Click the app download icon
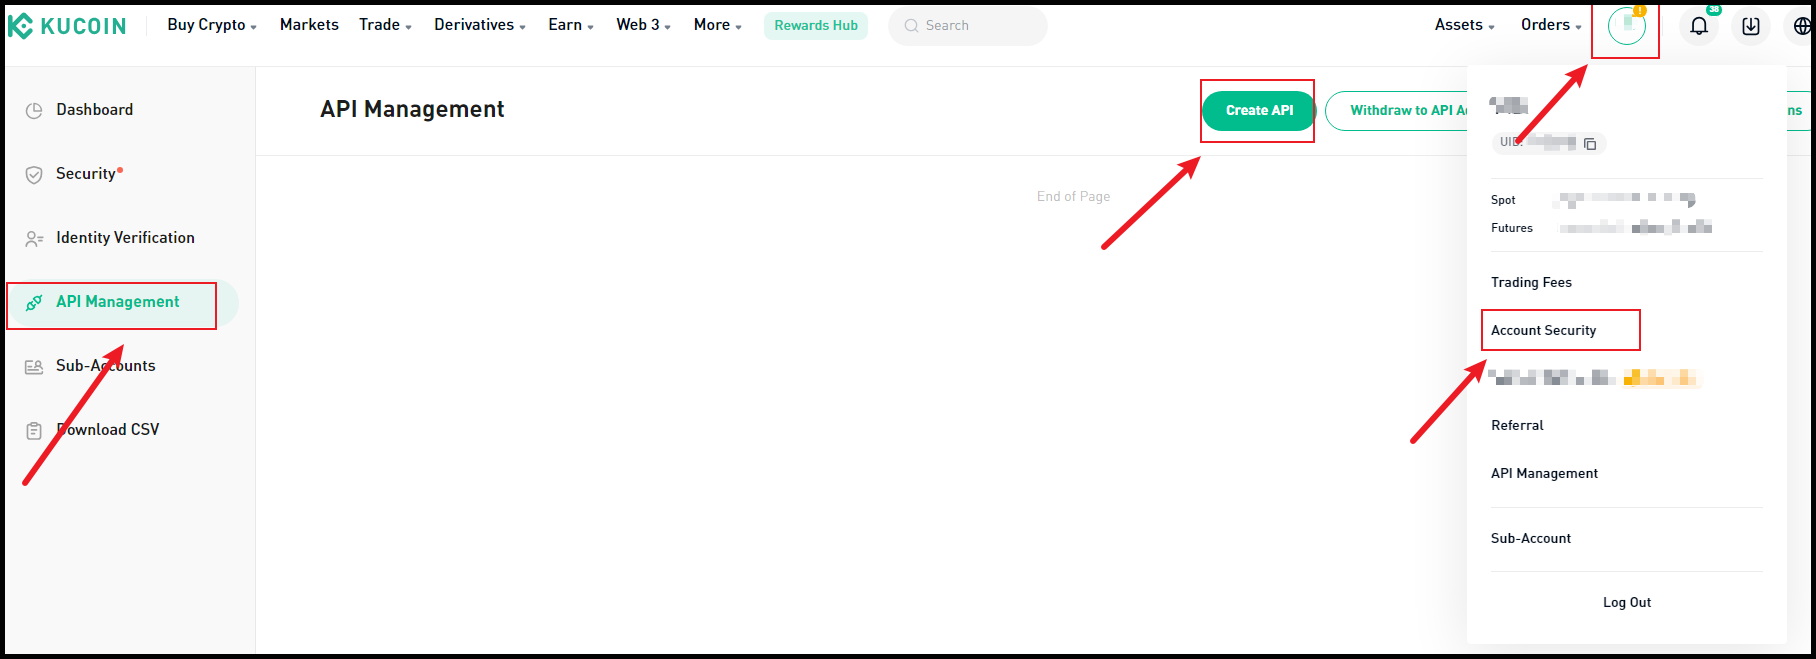1816x659 pixels. [x=1750, y=26]
